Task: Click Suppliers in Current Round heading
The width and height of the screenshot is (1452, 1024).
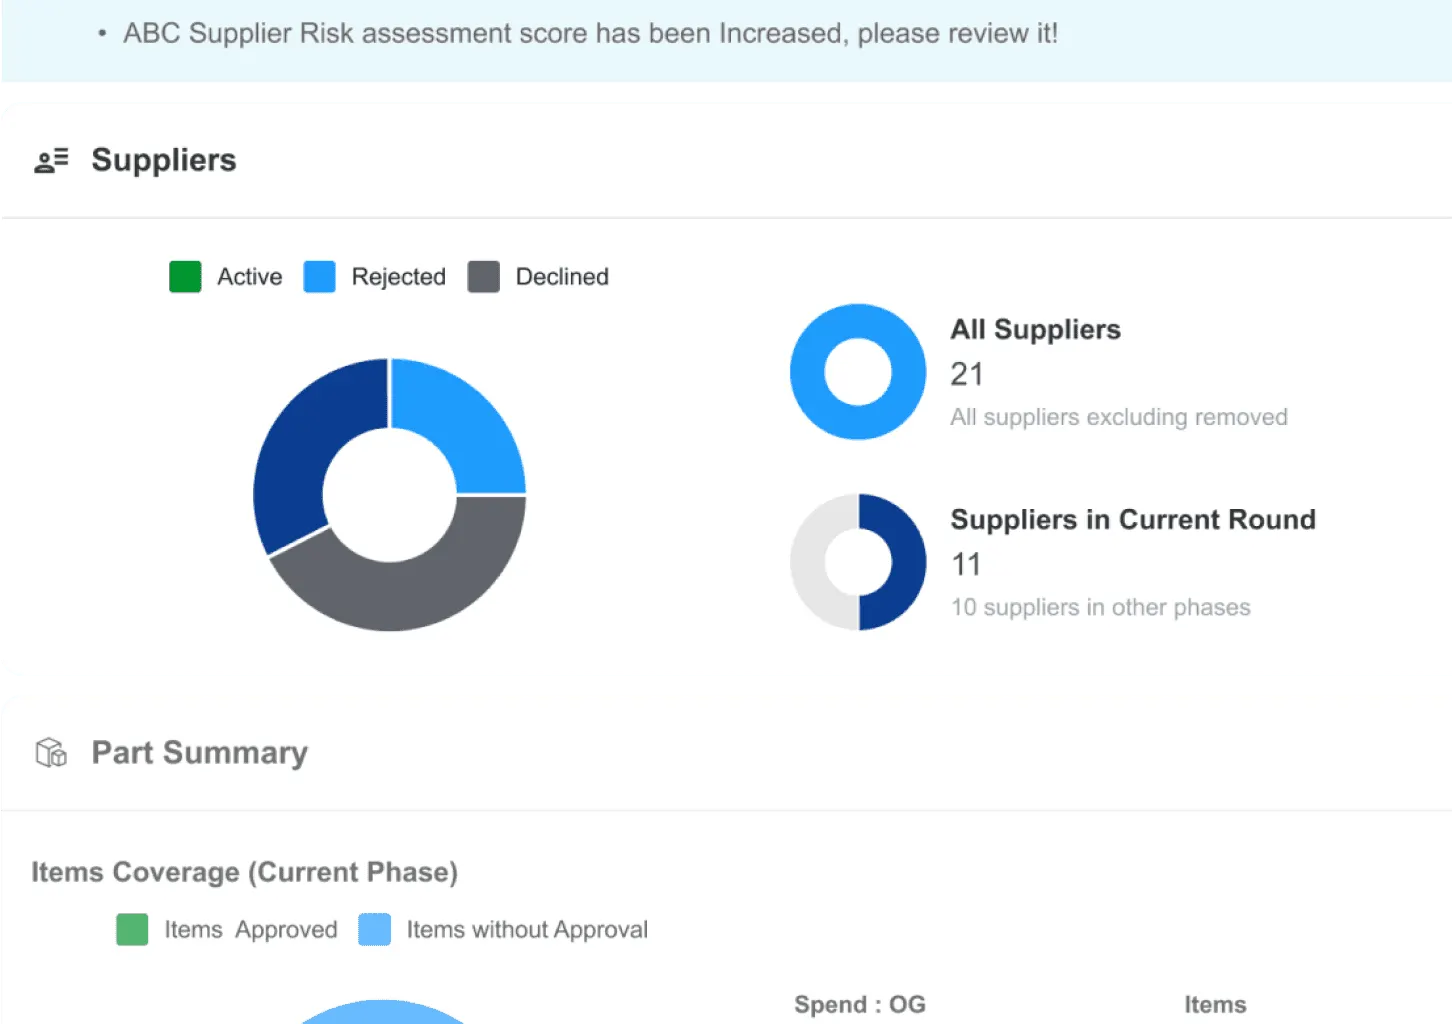Action: 1132,519
